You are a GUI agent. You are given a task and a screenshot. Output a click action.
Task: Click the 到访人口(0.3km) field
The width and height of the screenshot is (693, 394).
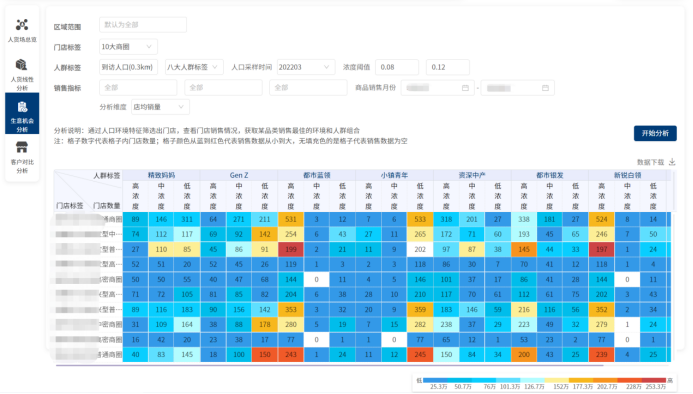[x=128, y=67]
